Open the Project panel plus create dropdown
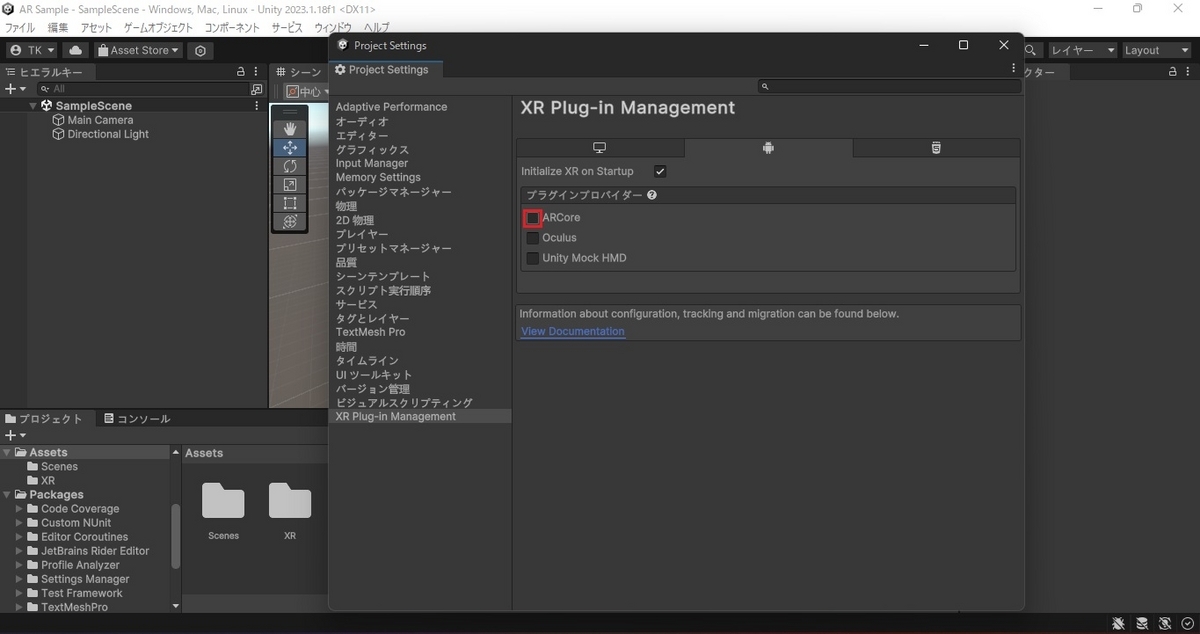1200x634 pixels. (x=15, y=435)
